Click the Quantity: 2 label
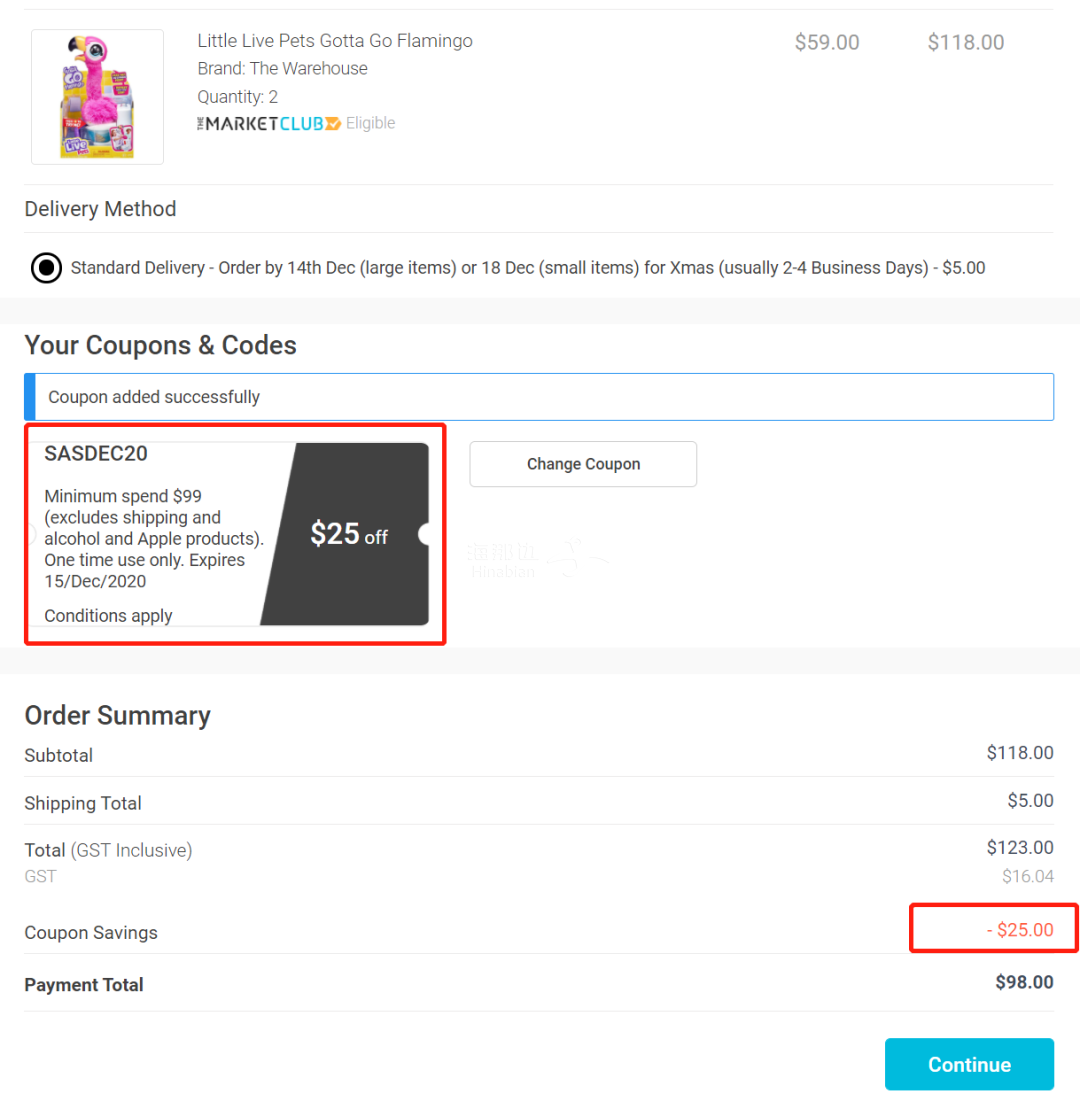Screen dimensions: 1080x1117 [x=238, y=97]
